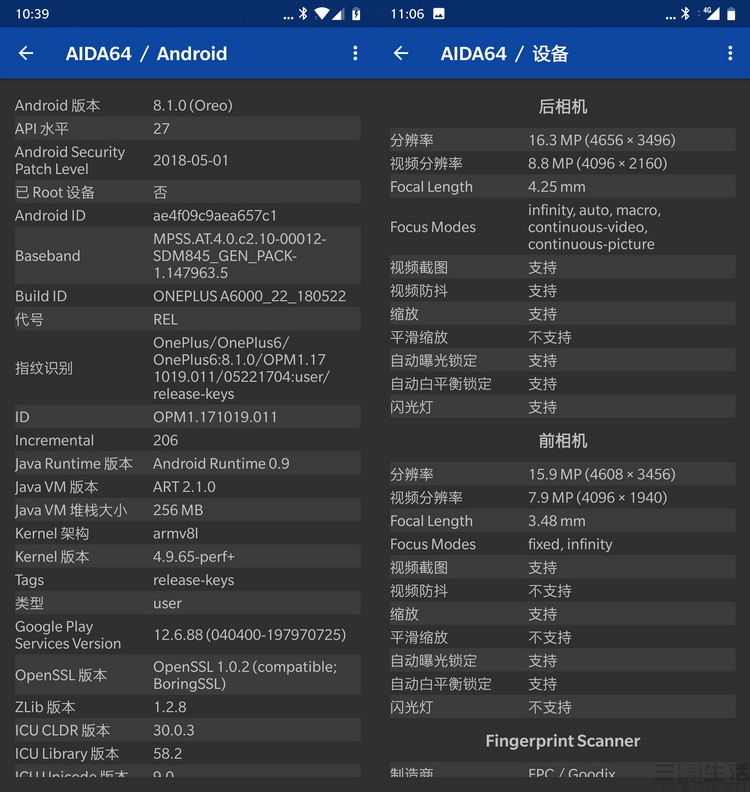
Task: Tap Wi-Fi icon in left status bar
Action: point(321,14)
